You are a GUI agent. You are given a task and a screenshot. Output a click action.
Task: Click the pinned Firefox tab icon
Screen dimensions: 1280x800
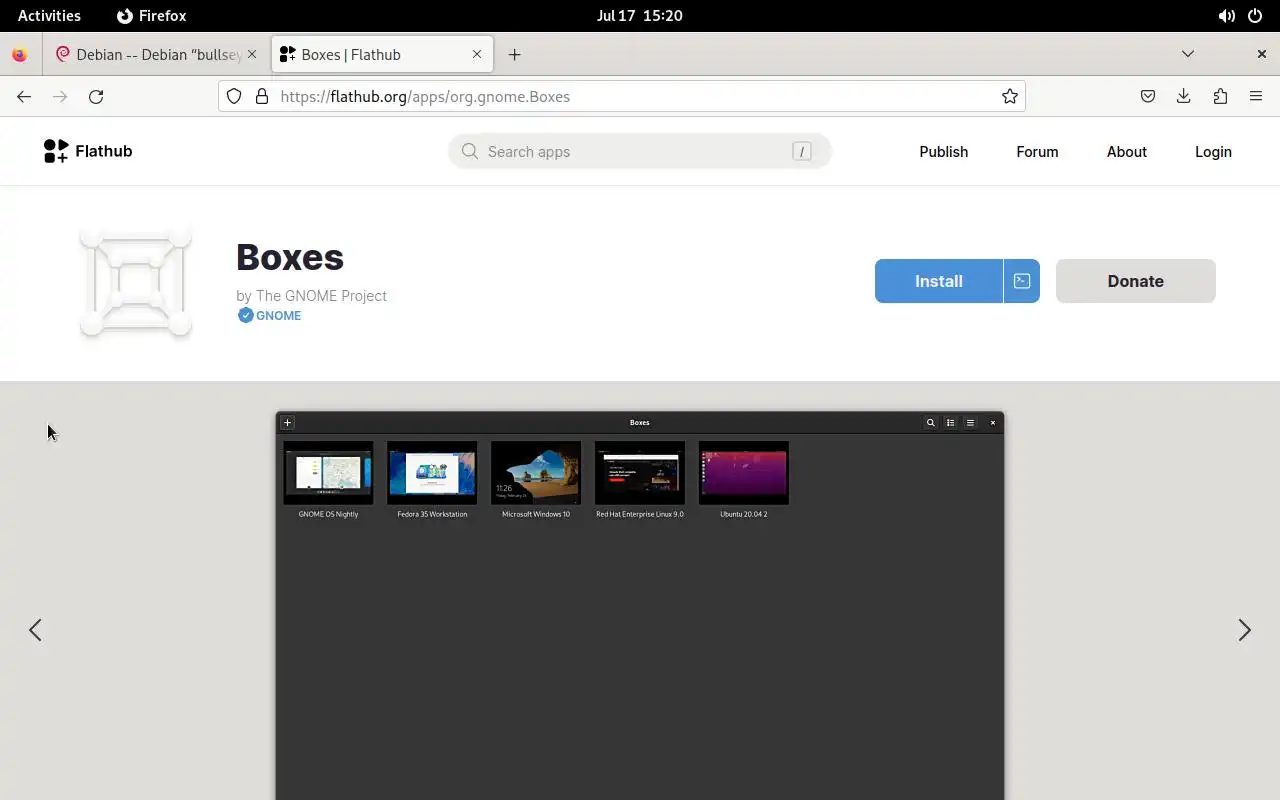click(19, 55)
